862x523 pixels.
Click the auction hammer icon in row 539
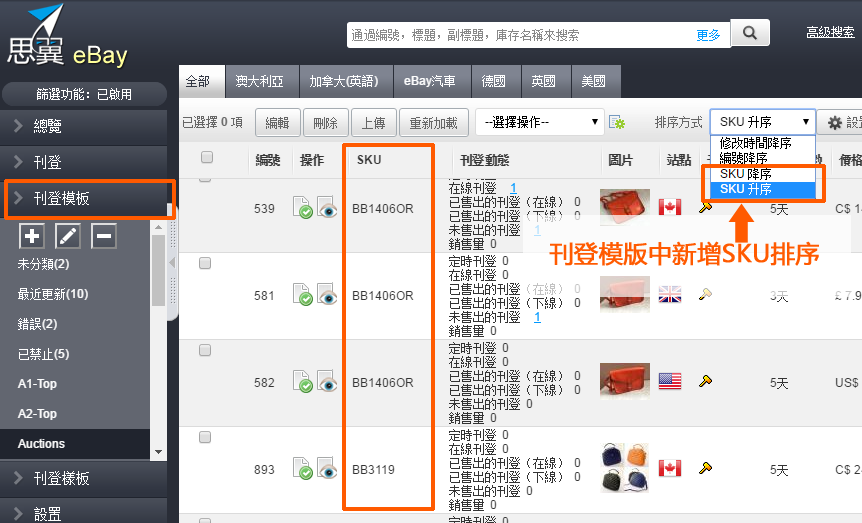click(705, 207)
